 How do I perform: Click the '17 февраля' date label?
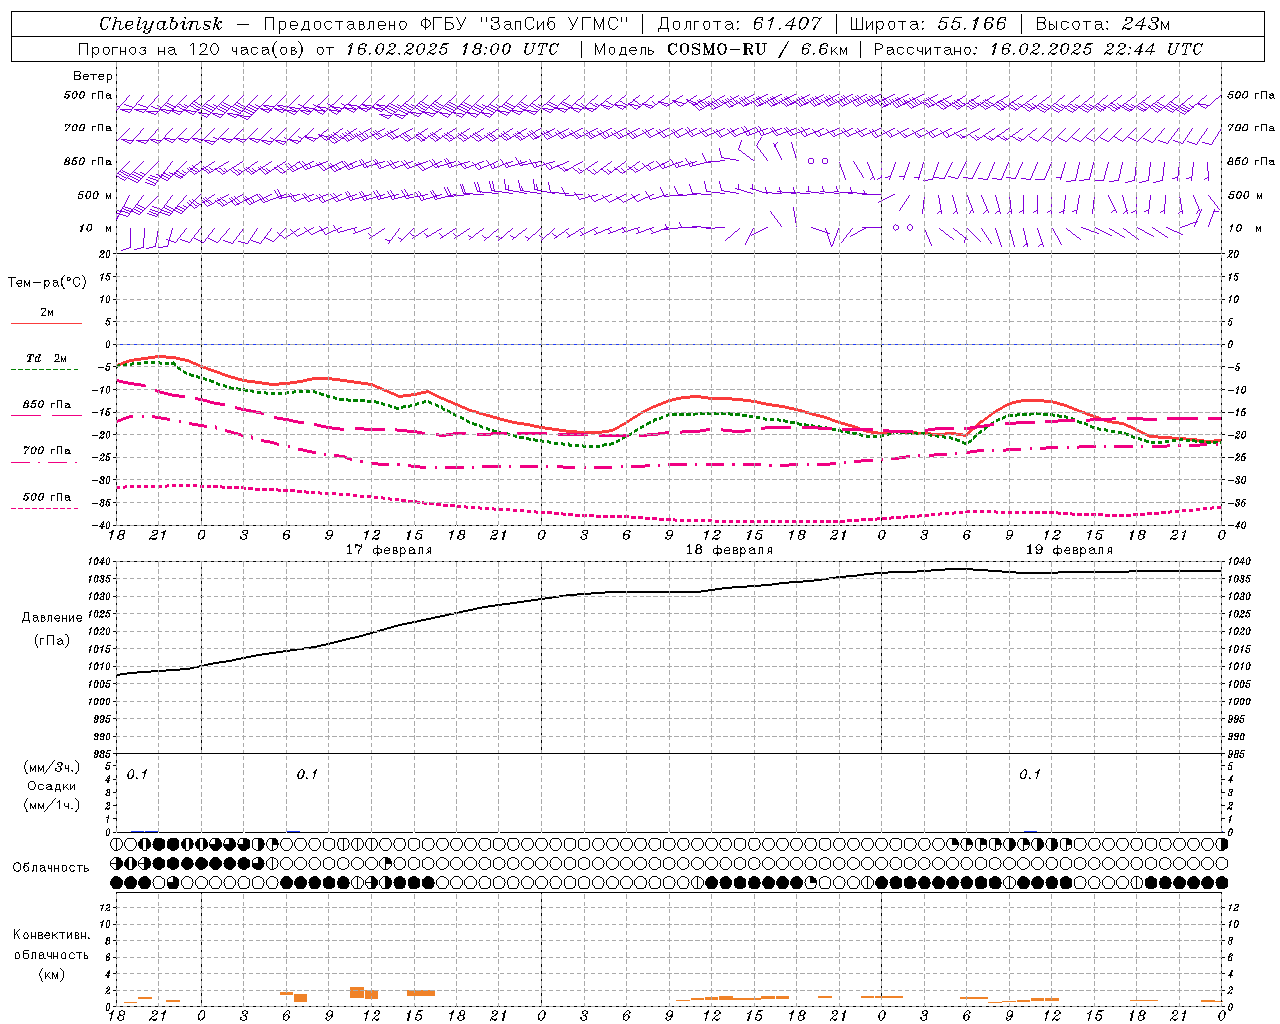coord(389,550)
